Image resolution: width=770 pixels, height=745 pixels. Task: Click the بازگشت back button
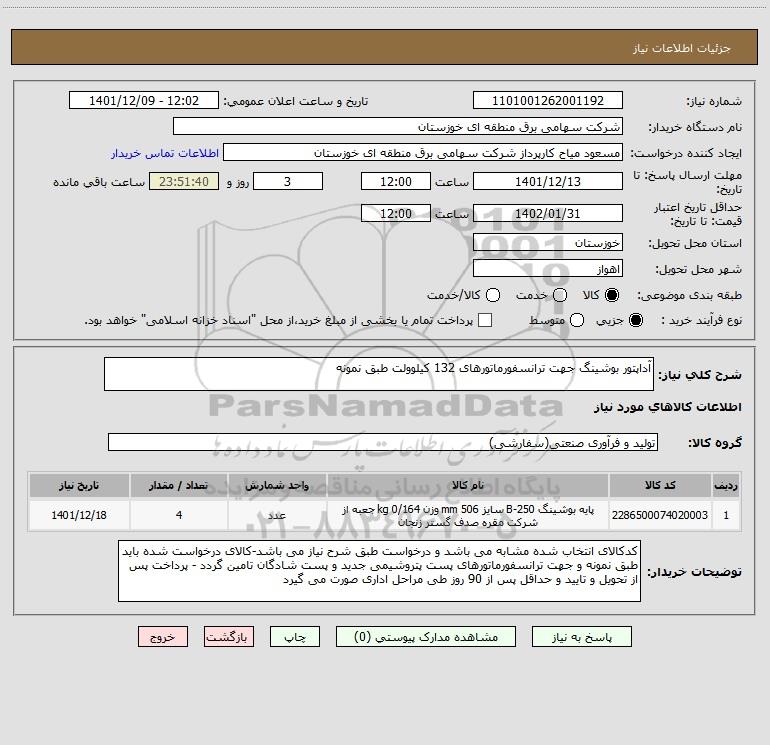[x=229, y=637]
